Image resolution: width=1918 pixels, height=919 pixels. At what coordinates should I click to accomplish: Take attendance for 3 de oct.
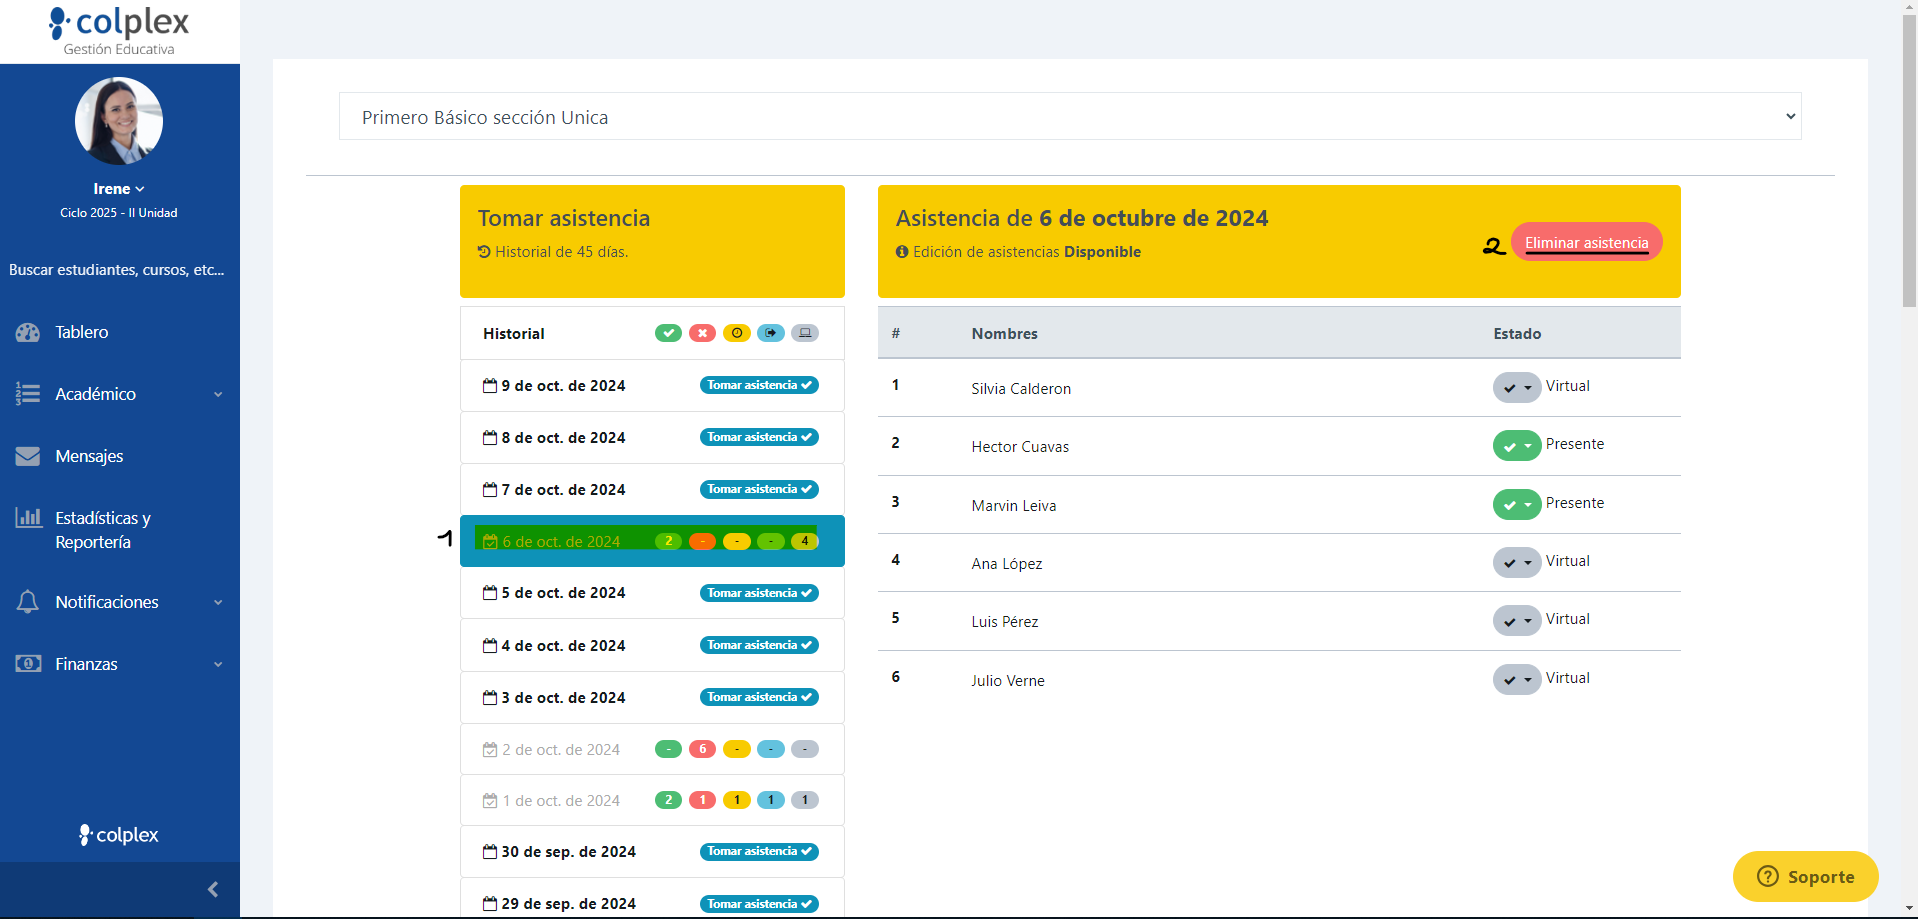pyautogui.click(x=759, y=697)
